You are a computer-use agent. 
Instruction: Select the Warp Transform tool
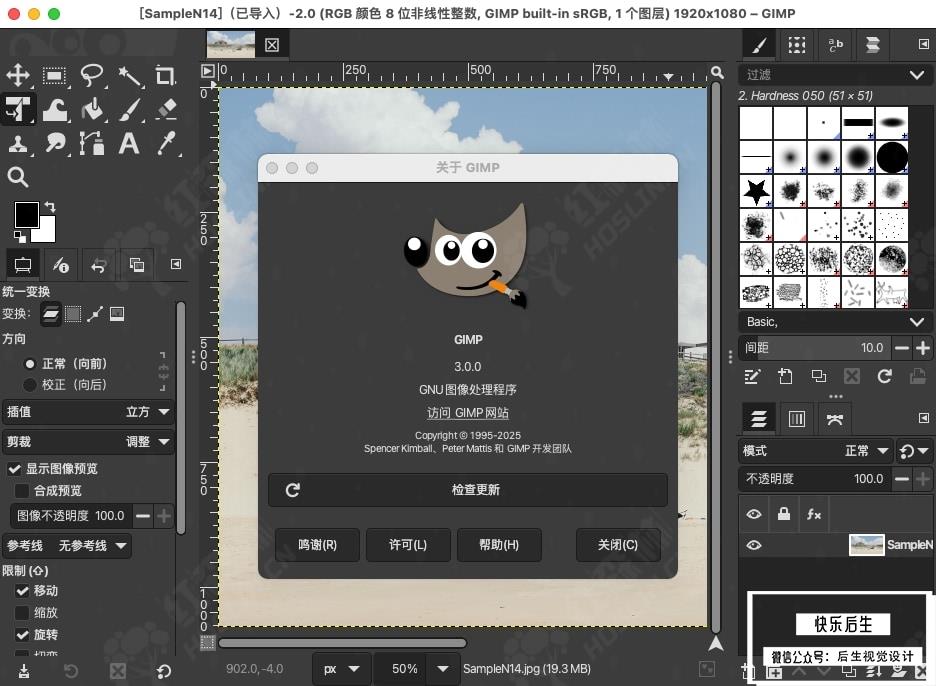[x=54, y=110]
